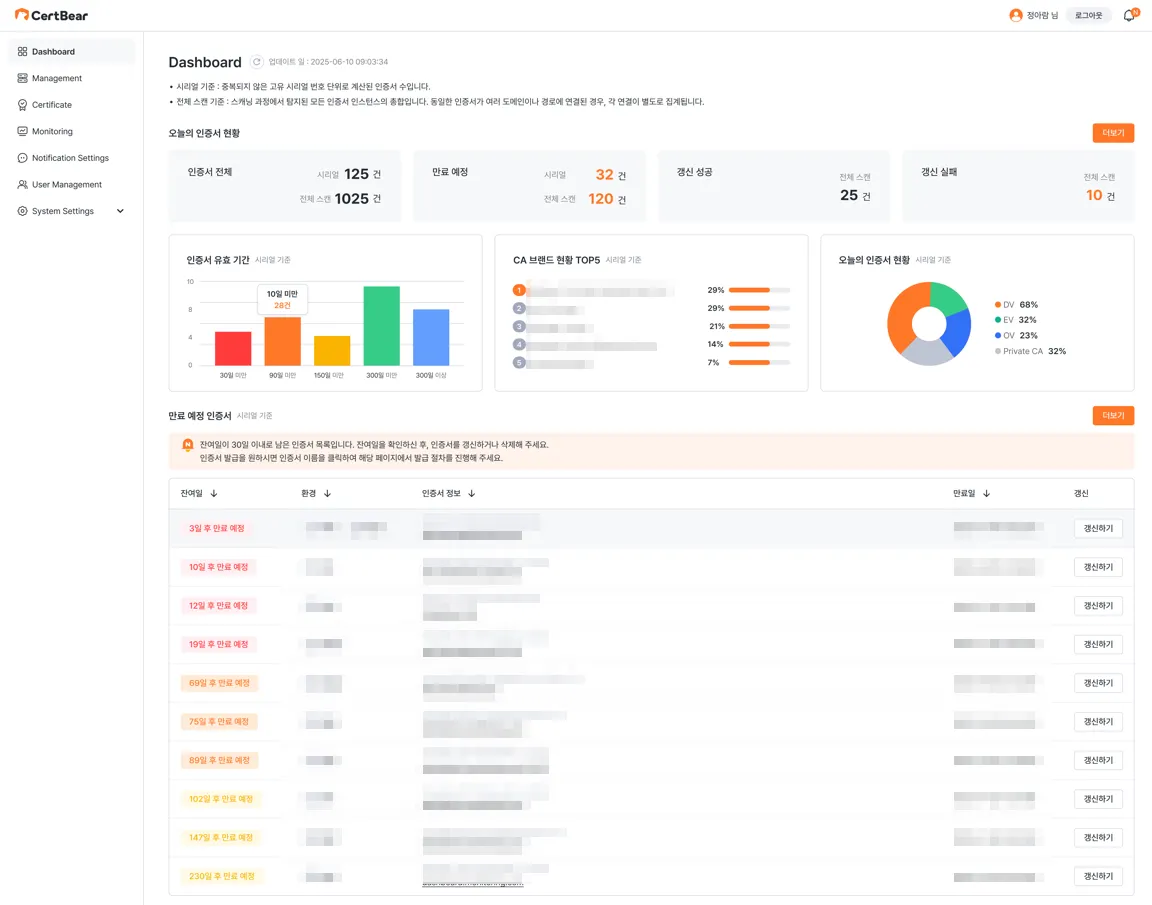Image resolution: width=1152 pixels, height=905 pixels.
Task: Click the dashboard refresh icon
Action: (x=256, y=62)
